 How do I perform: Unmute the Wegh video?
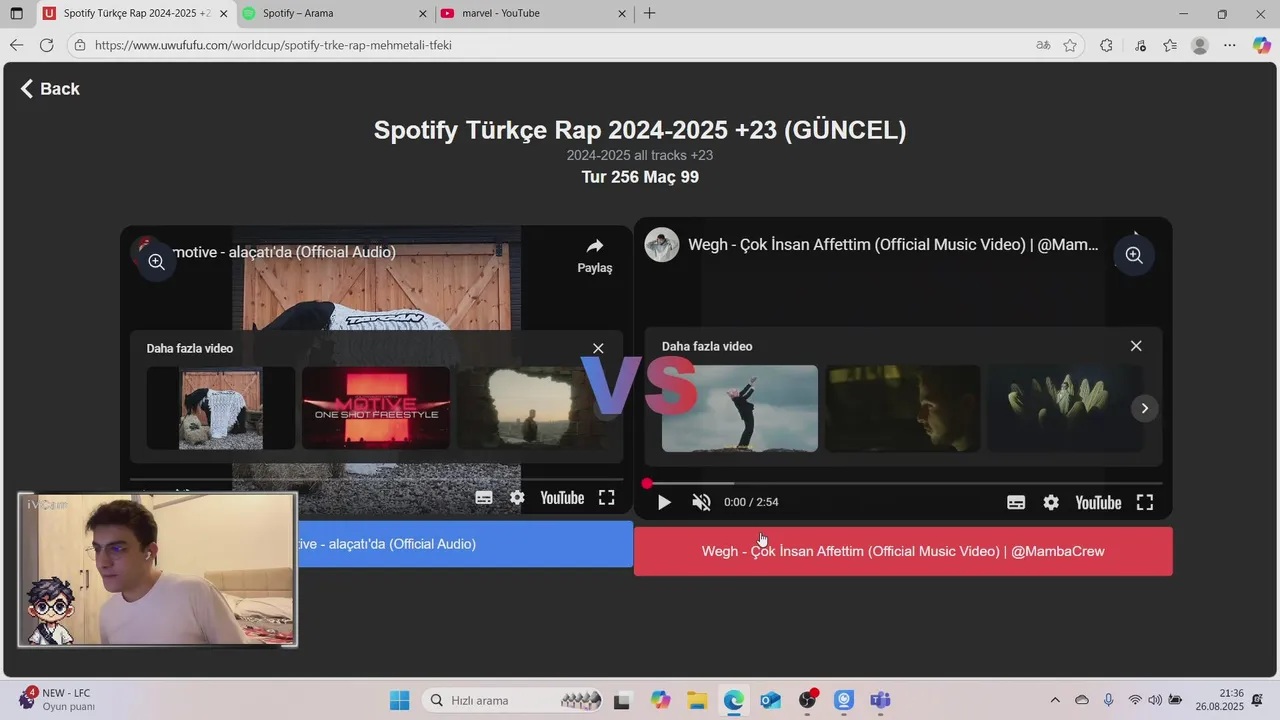(701, 502)
